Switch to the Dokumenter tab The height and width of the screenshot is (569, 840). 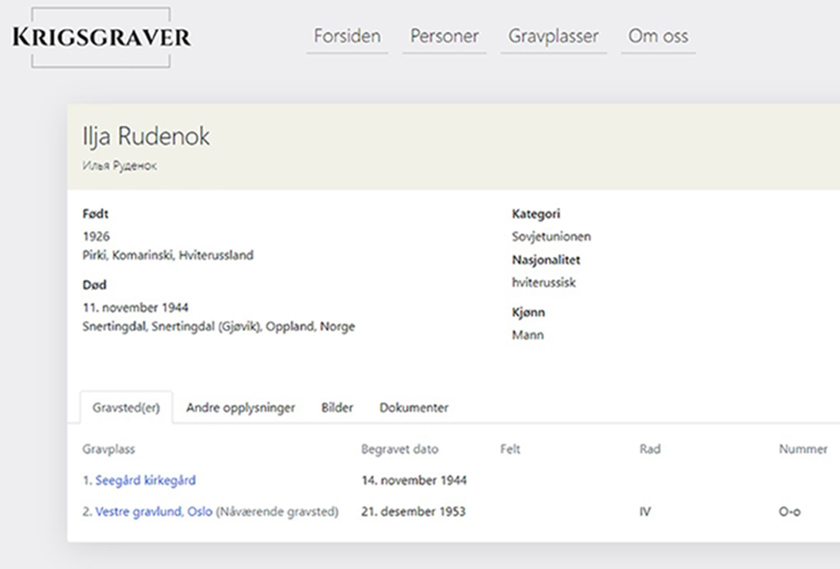414,408
